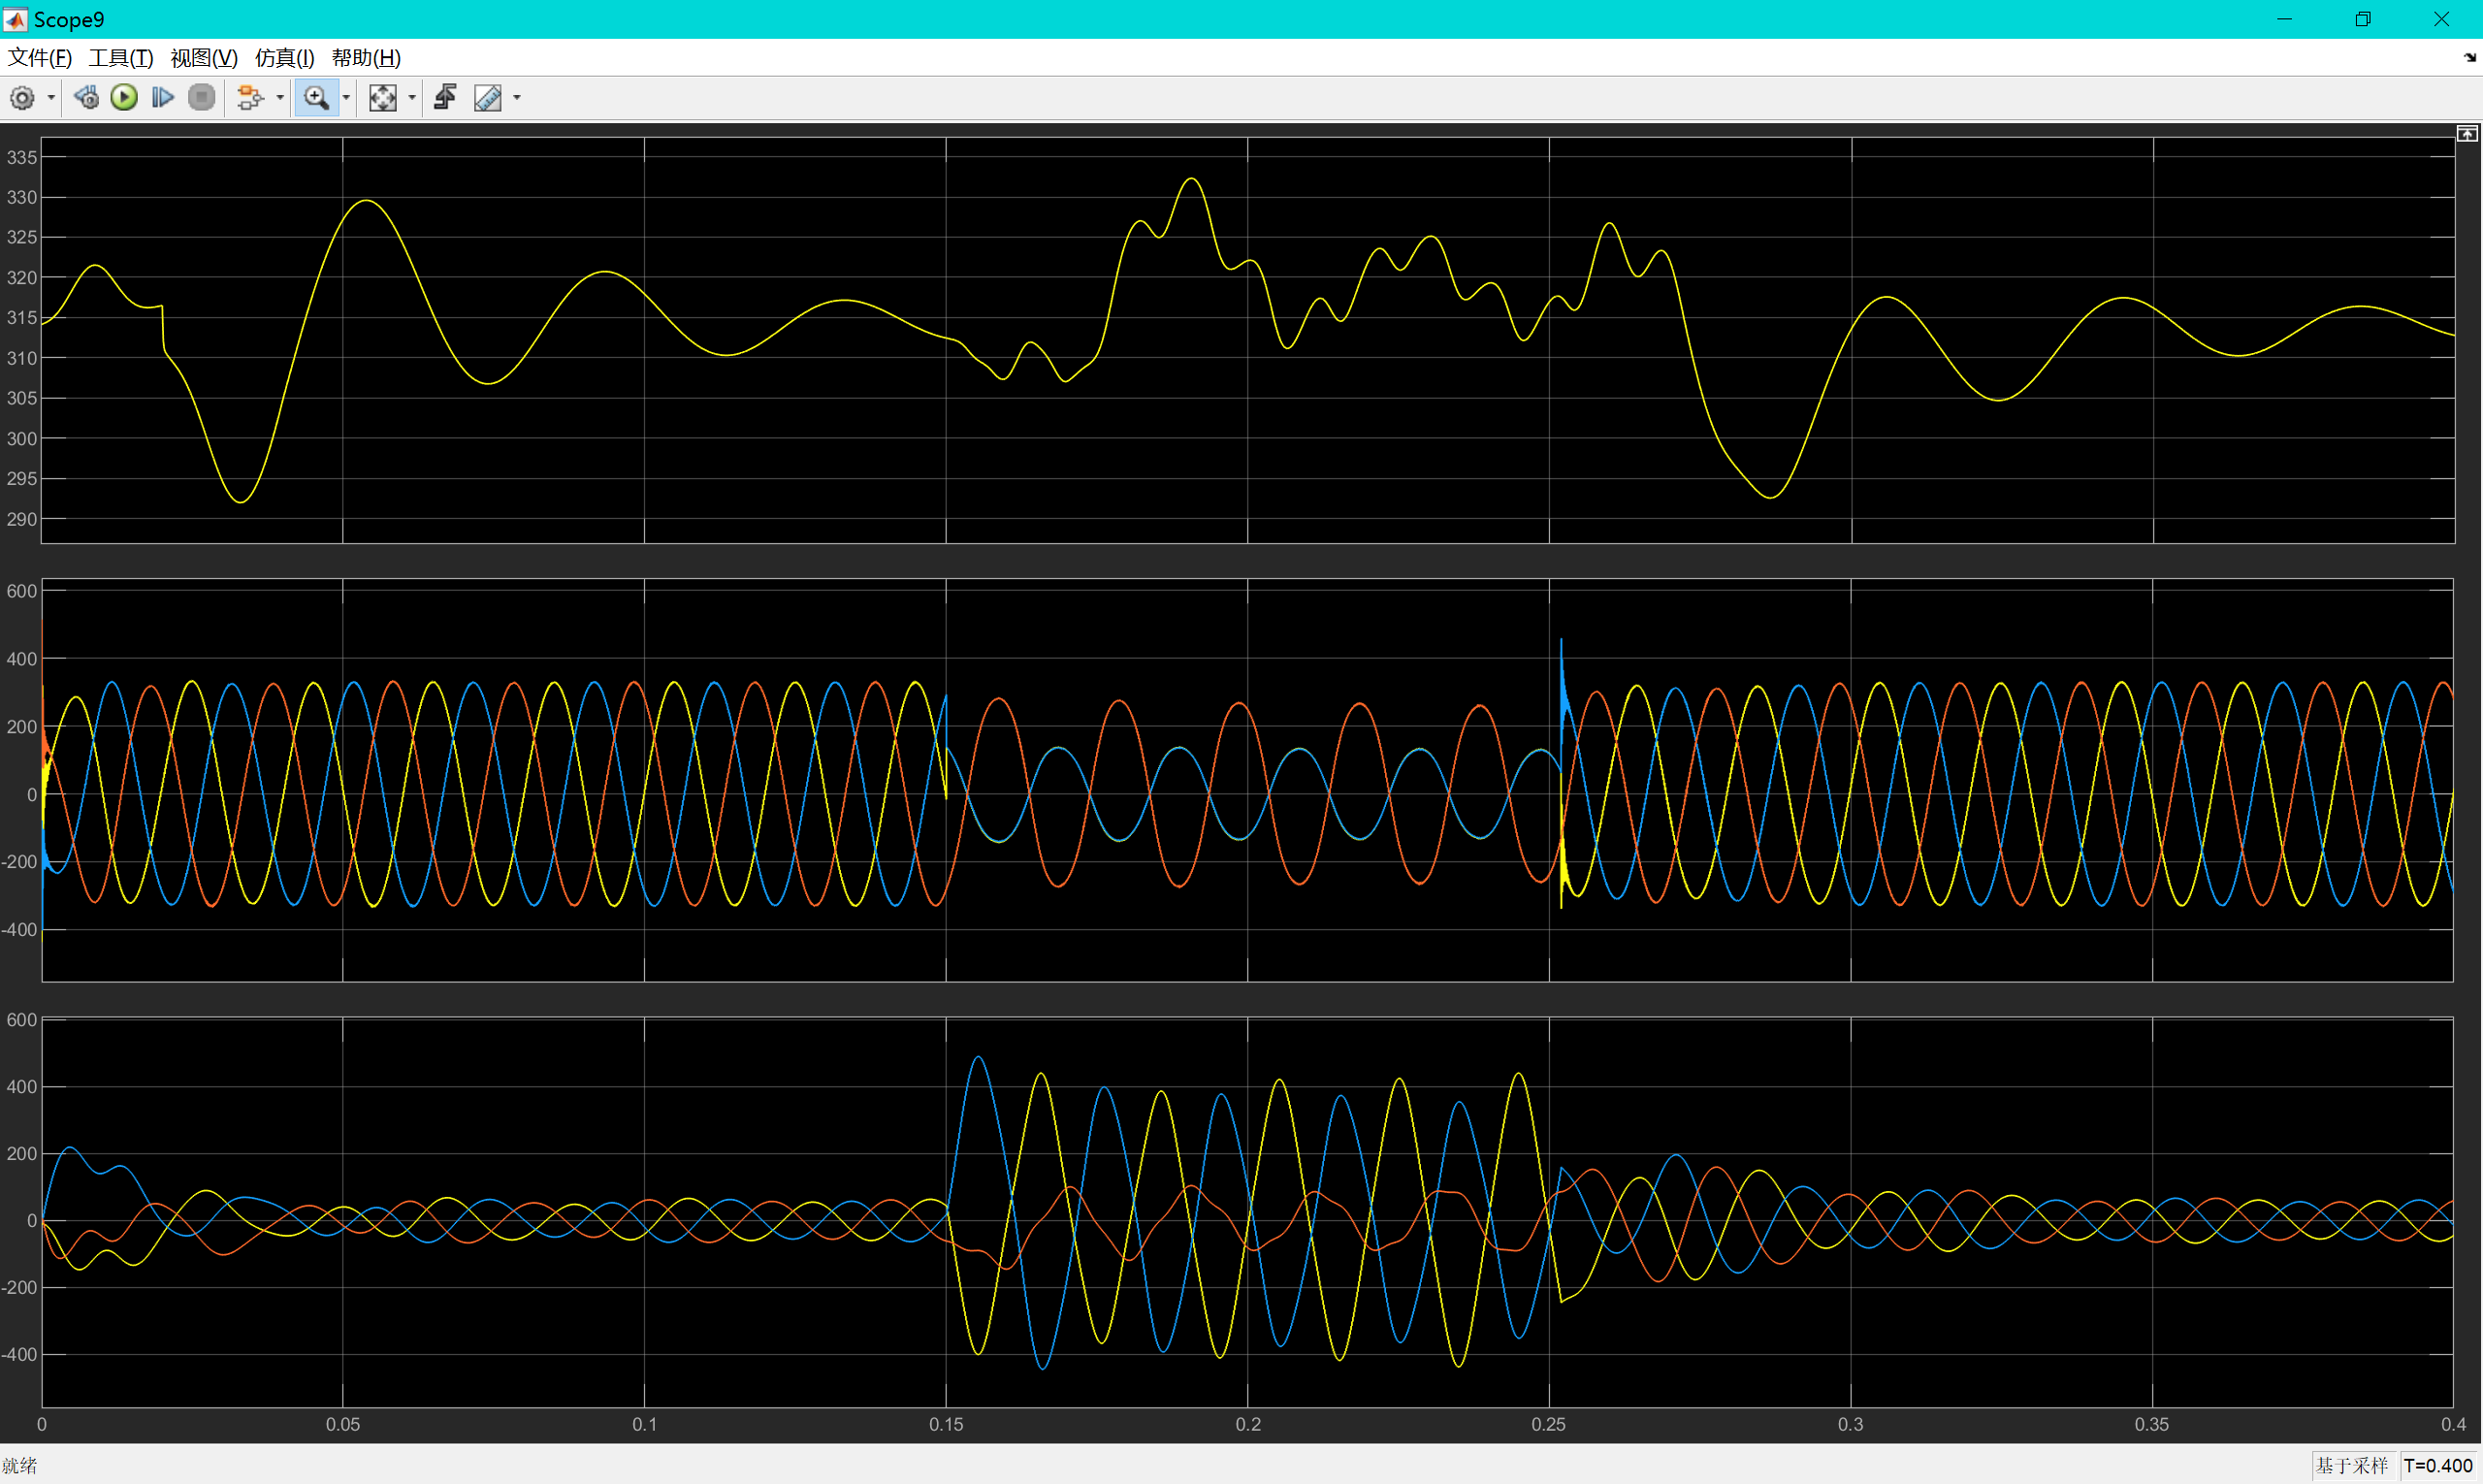
Task: Run the simulation with green play button
Action: tap(124, 98)
